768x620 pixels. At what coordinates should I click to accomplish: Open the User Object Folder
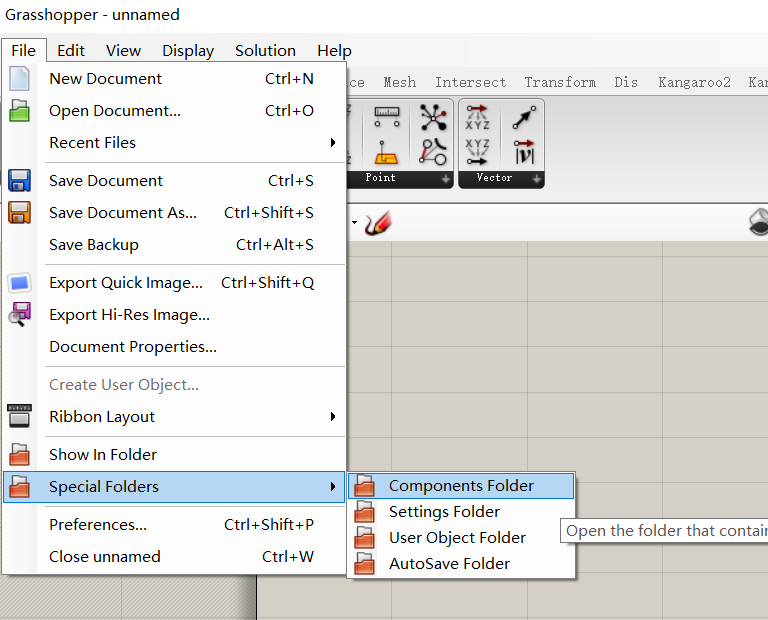coord(461,538)
